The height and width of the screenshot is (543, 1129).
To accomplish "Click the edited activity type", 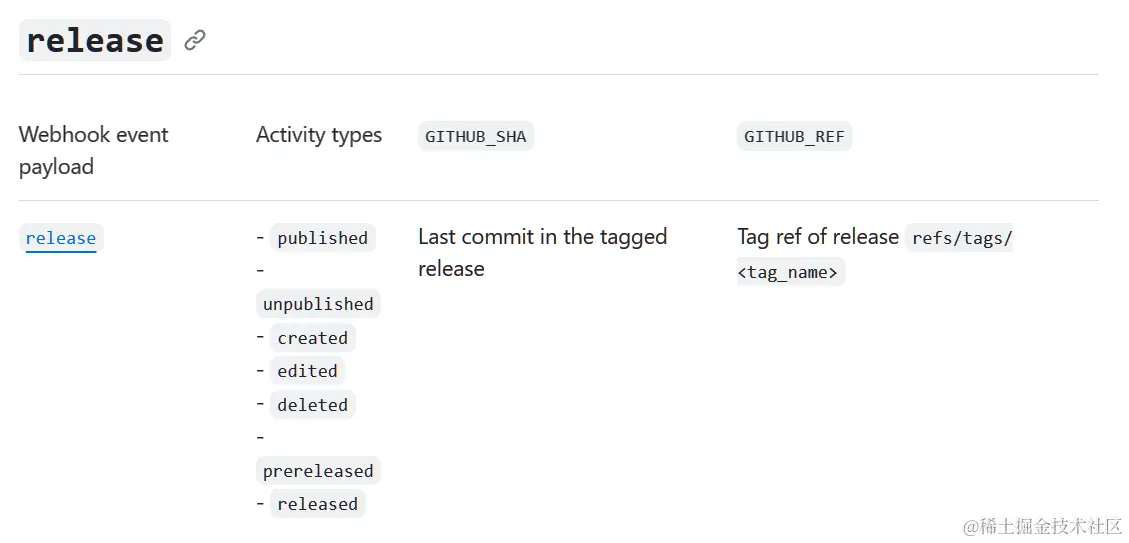I will click(x=307, y=371).
